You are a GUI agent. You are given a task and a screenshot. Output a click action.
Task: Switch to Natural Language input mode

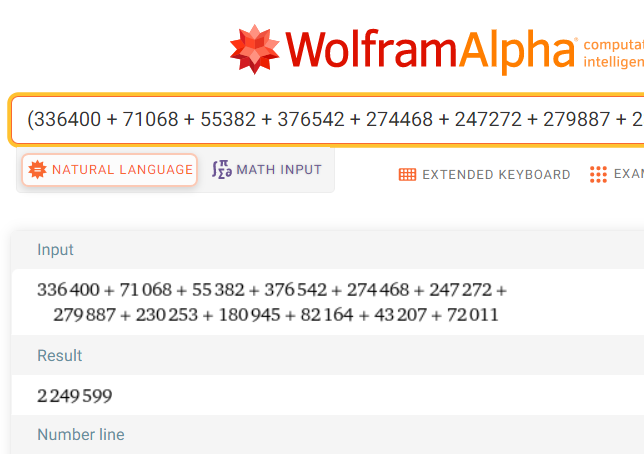tap(110, 170)
